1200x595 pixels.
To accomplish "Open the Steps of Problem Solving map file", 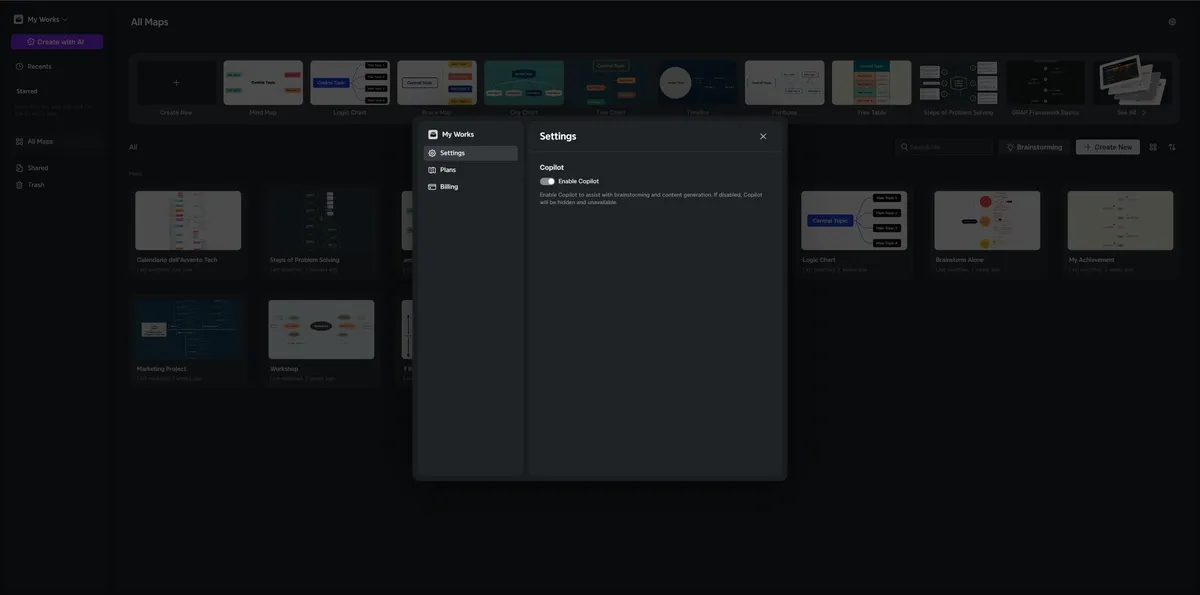I will pyautogui.click(x=321, y=232).
